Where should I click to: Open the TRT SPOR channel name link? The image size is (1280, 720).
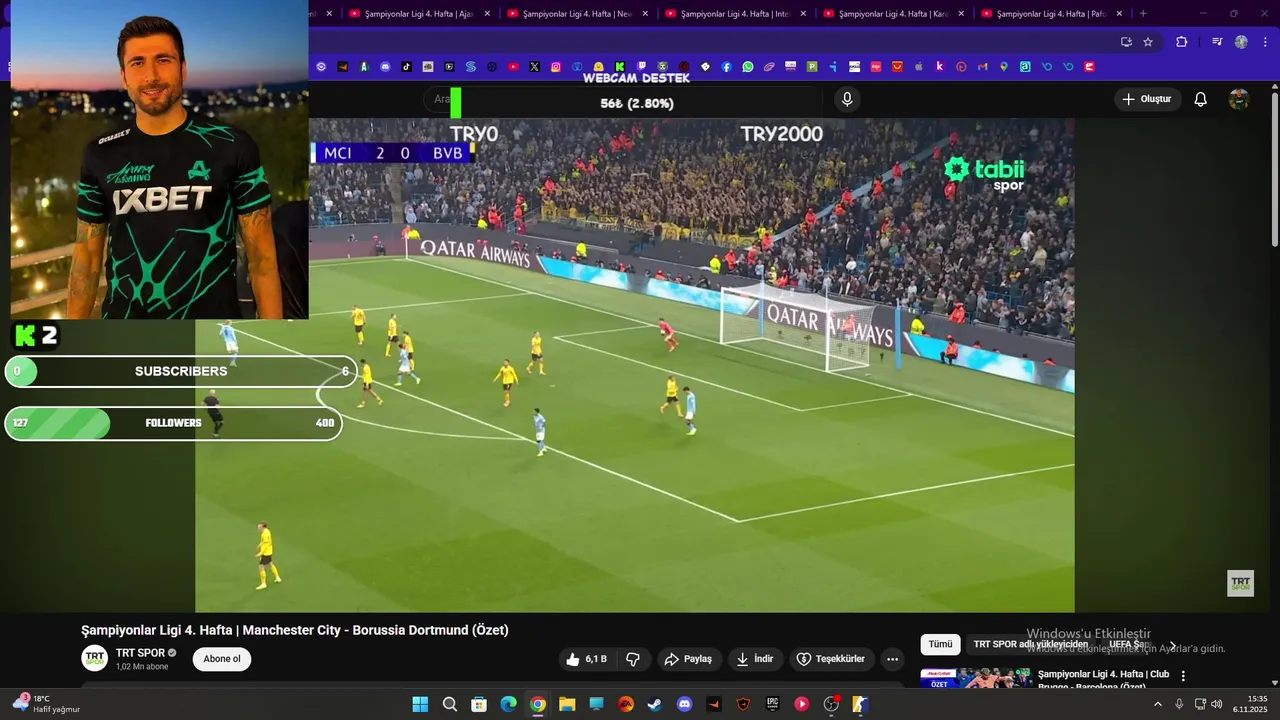[140, 653]
